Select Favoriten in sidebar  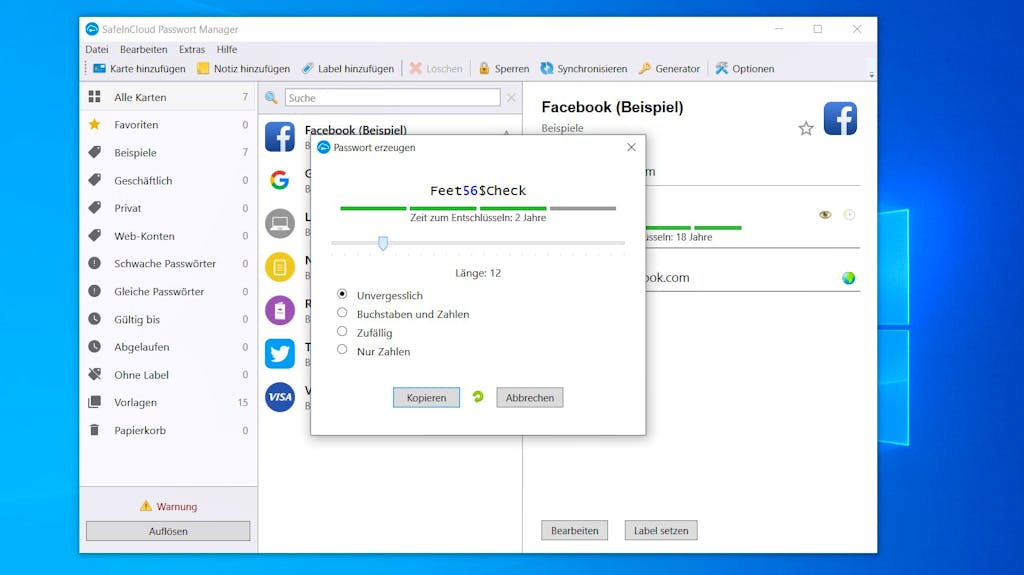(168, 124)
